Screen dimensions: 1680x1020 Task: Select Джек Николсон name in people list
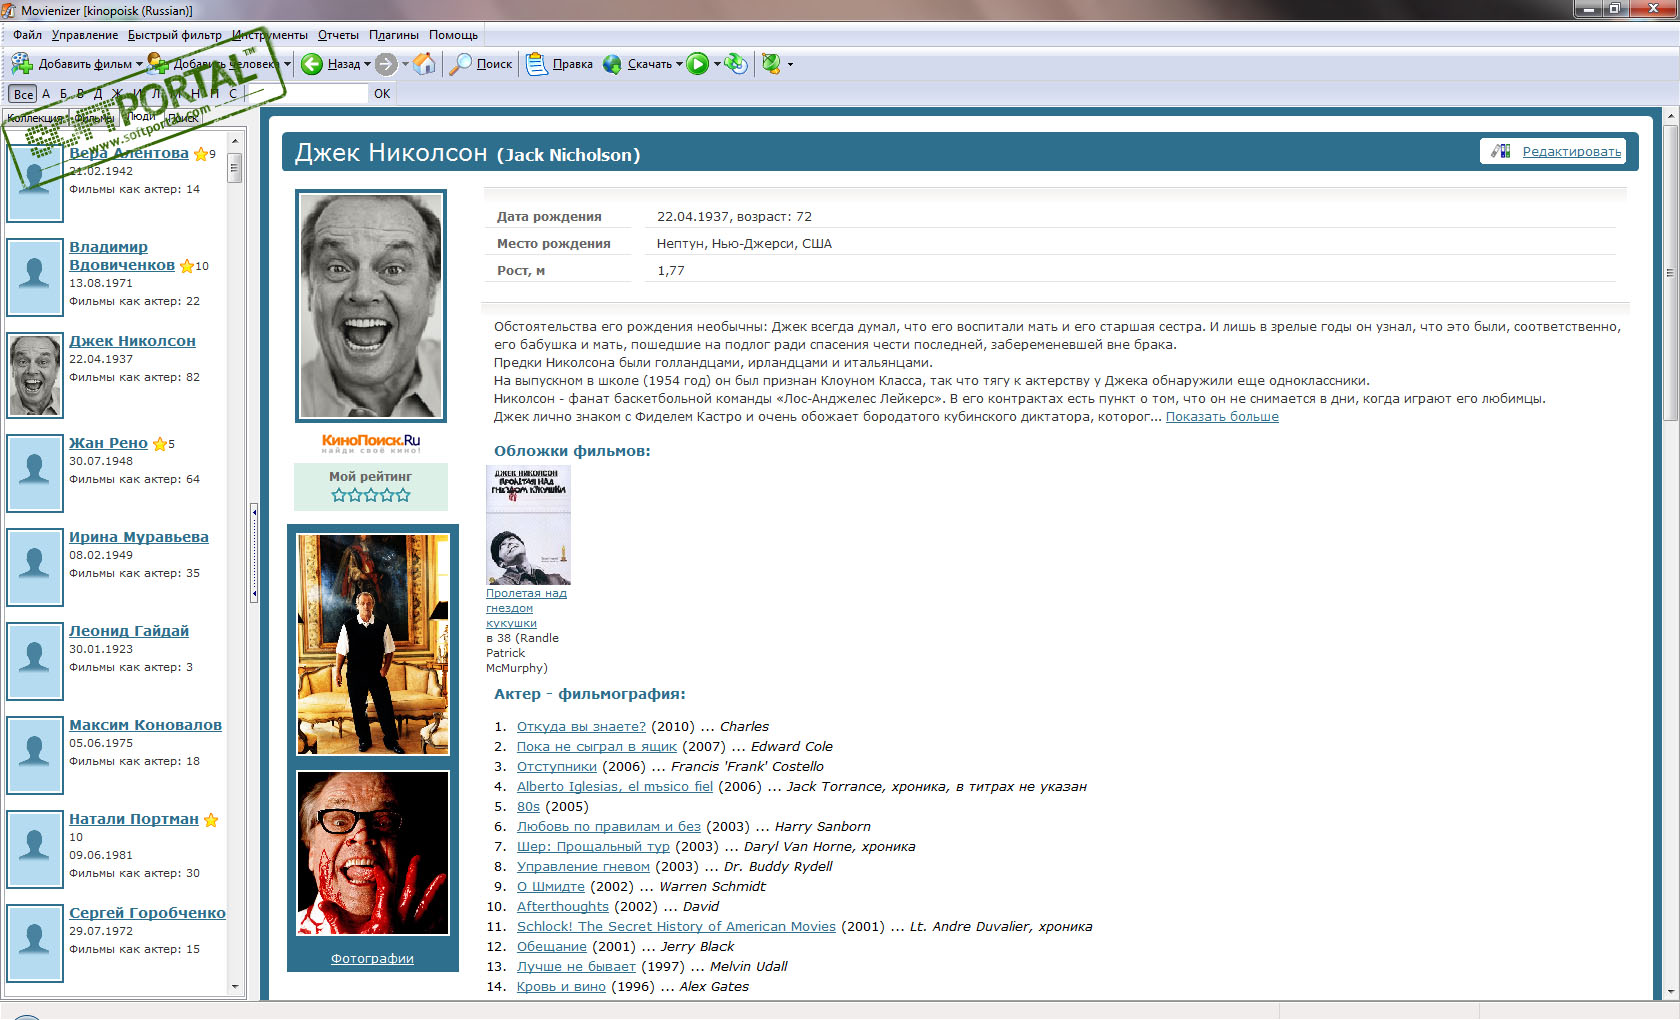coord(132,341)
